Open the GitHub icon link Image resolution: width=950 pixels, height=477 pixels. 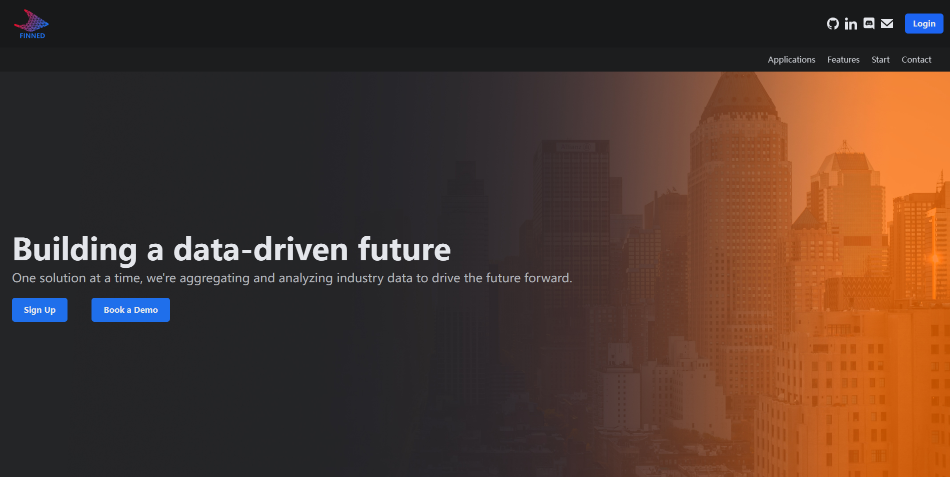833,24
